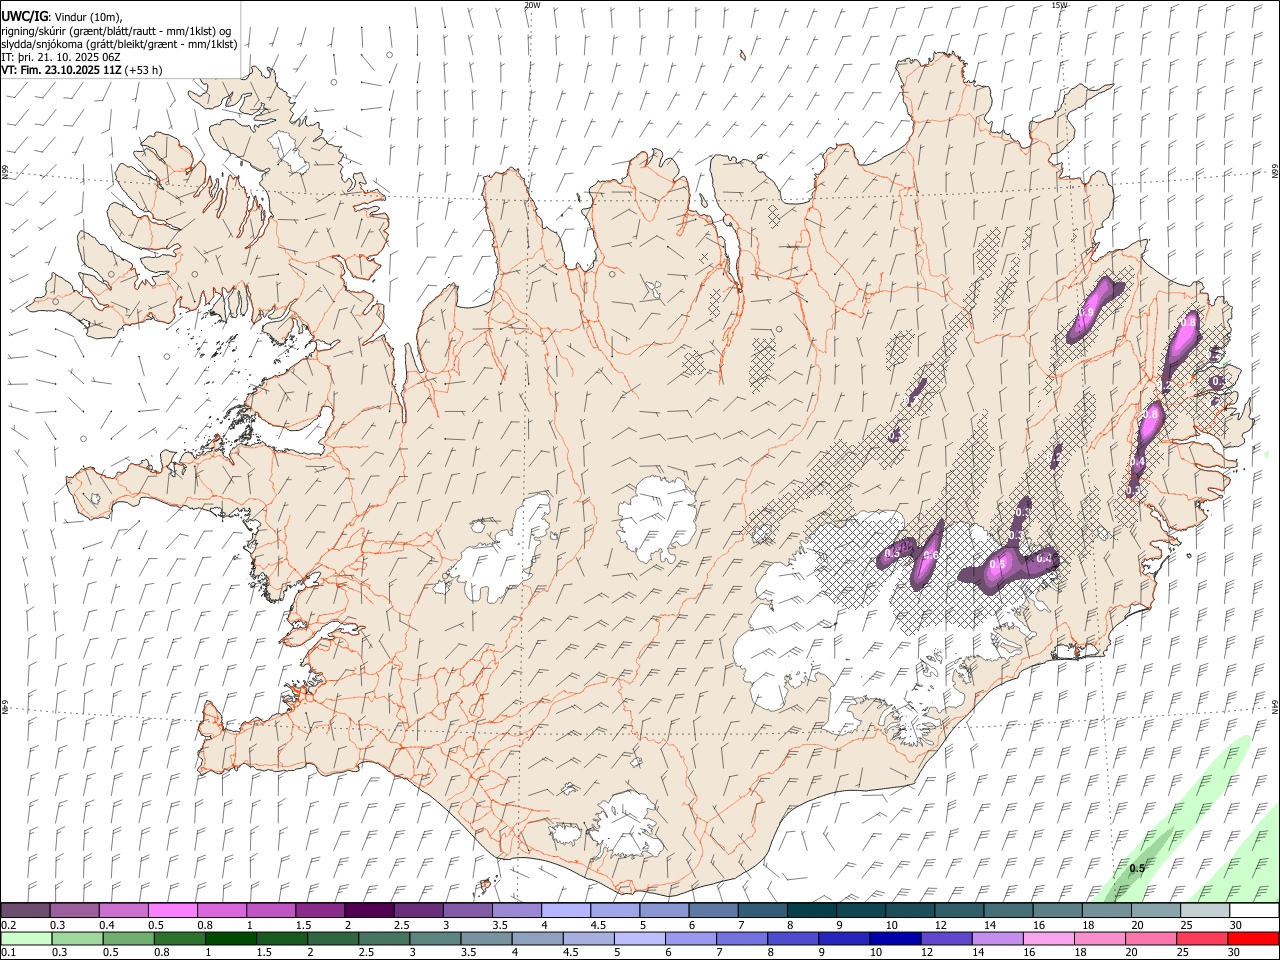
Task: Select the upper legend swatch between 18 and 20
Action: click(1107, 910)
